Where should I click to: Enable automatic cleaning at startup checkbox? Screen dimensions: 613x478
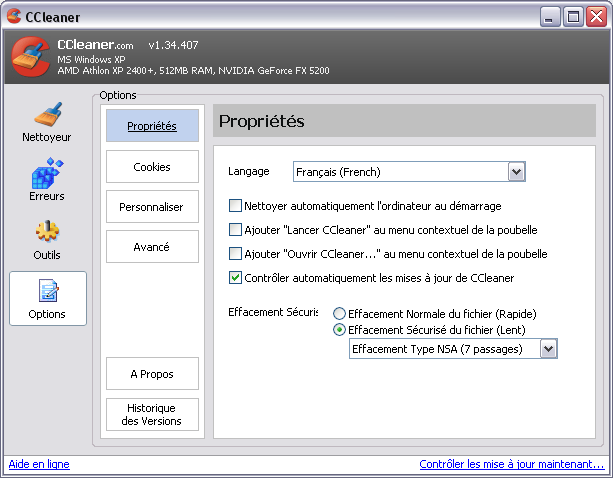[x=236, y=206]
